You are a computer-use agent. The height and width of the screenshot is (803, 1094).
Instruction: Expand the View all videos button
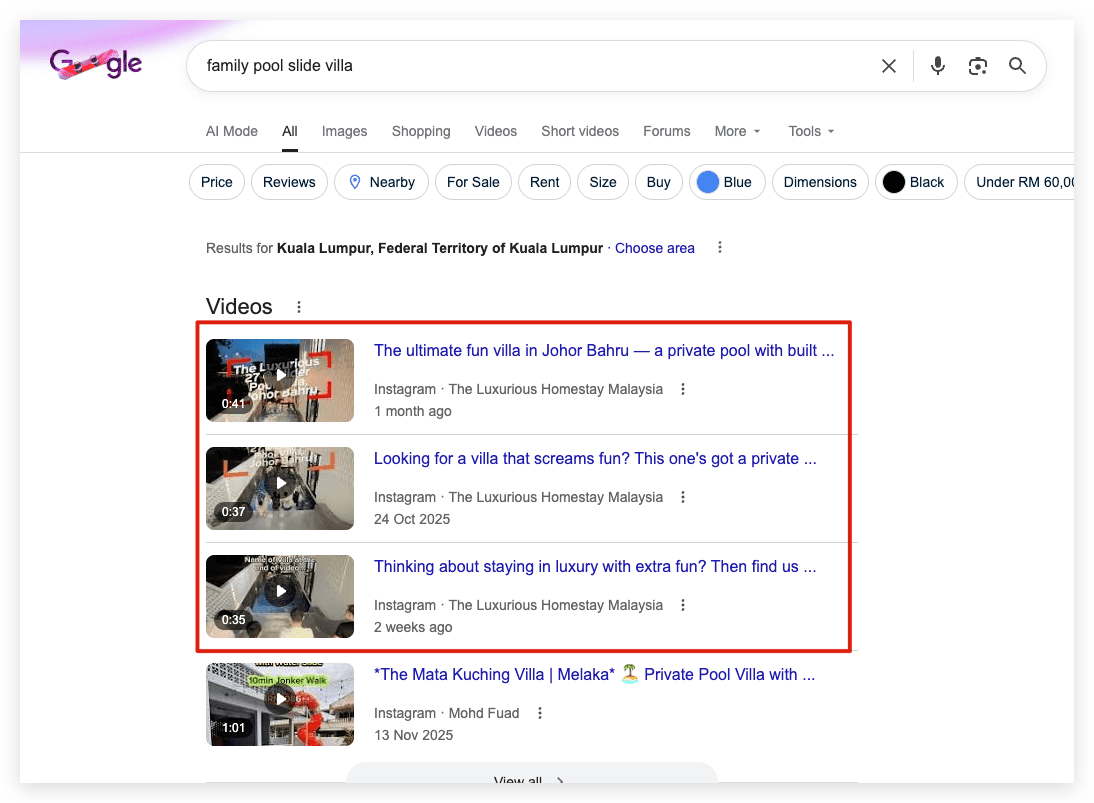tap(531, 775)
